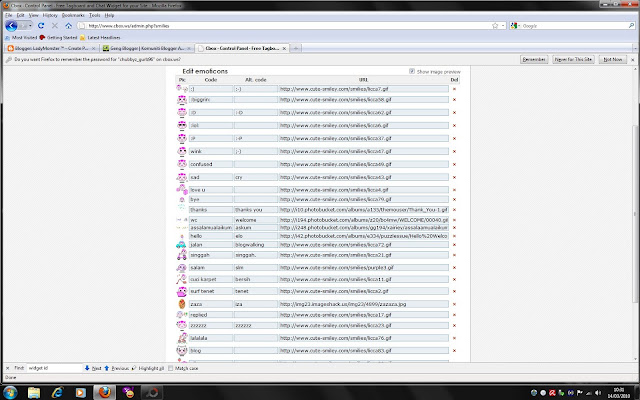Open the Getting Started bookmark
The height and width of the screenshot is (400, 640).
point(58,38)
